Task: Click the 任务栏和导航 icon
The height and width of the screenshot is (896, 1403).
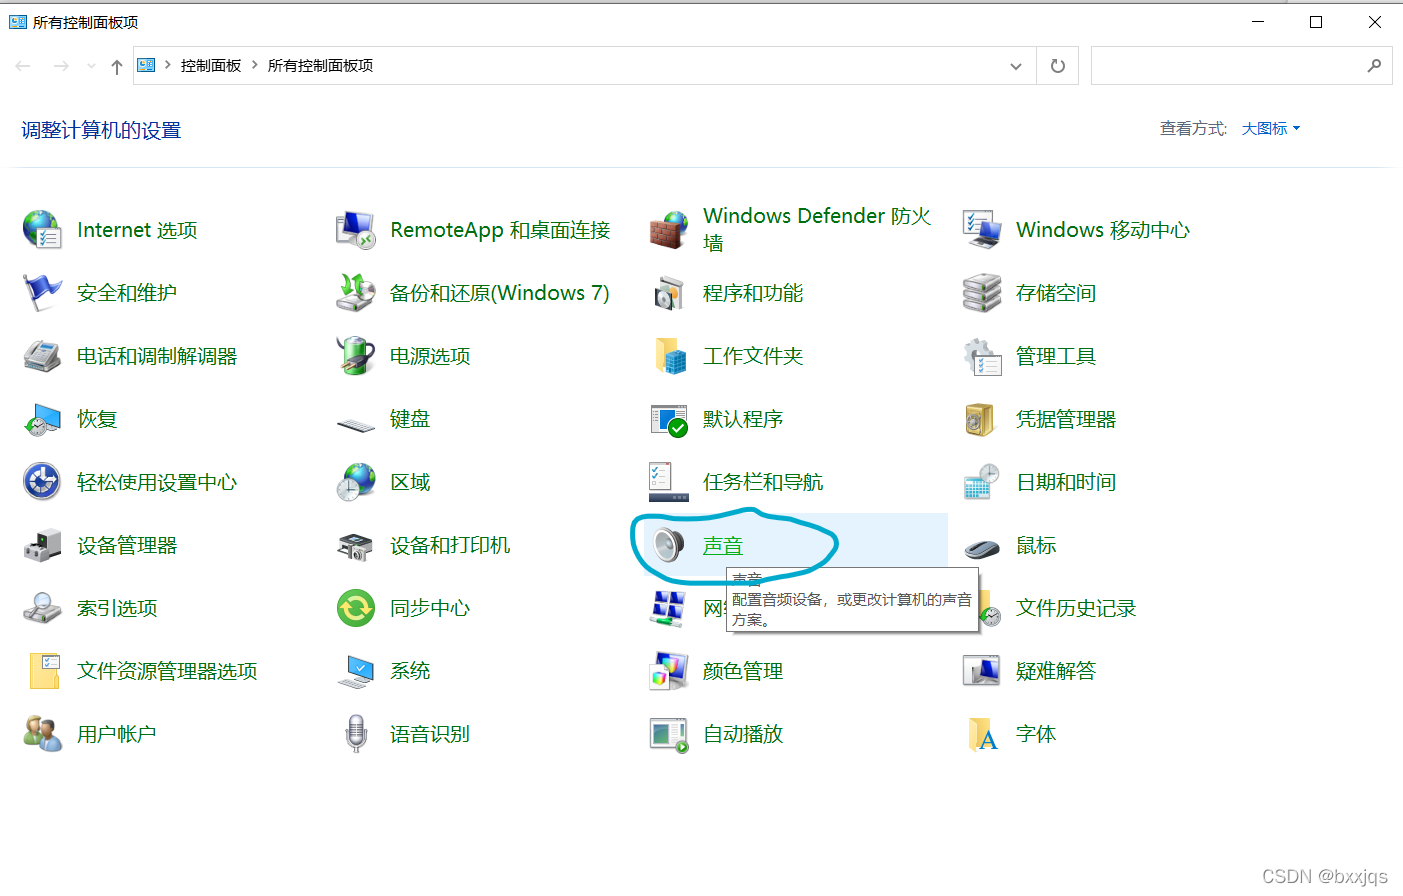Action: 668,482
